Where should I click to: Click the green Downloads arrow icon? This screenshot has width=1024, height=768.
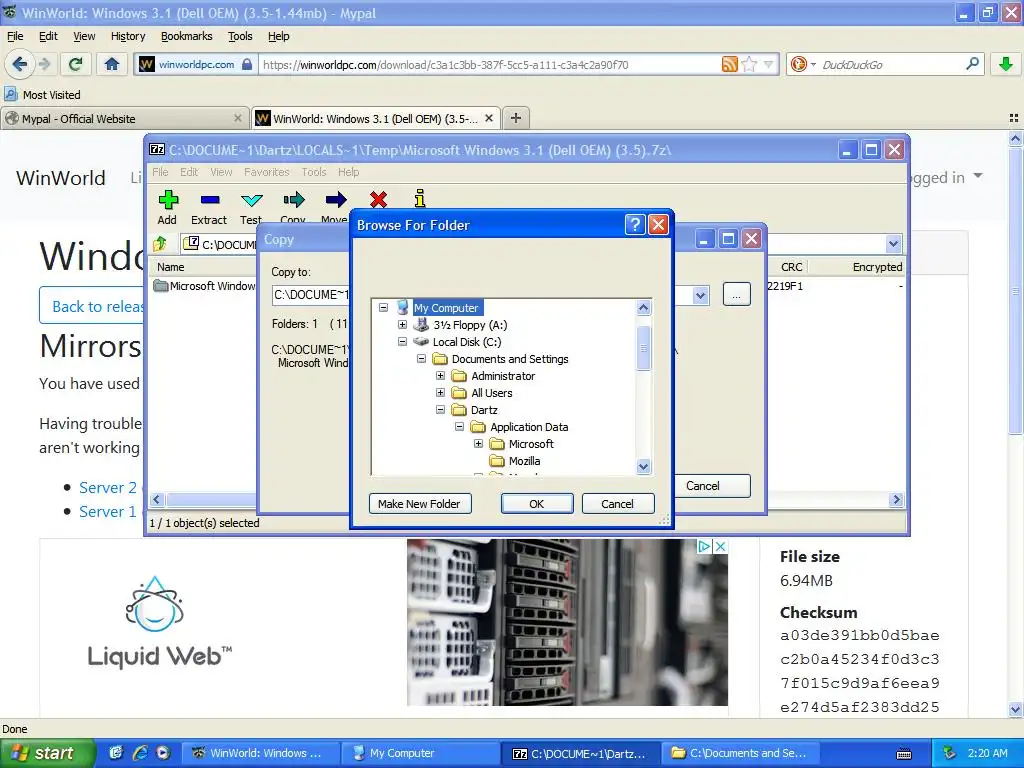pyautogui.click(x=1006, y=64)
